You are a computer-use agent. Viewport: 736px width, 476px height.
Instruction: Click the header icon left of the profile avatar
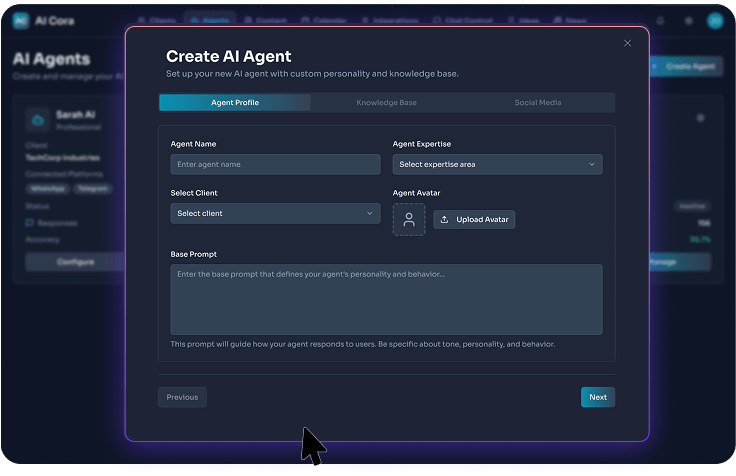[x=689, y=21]
